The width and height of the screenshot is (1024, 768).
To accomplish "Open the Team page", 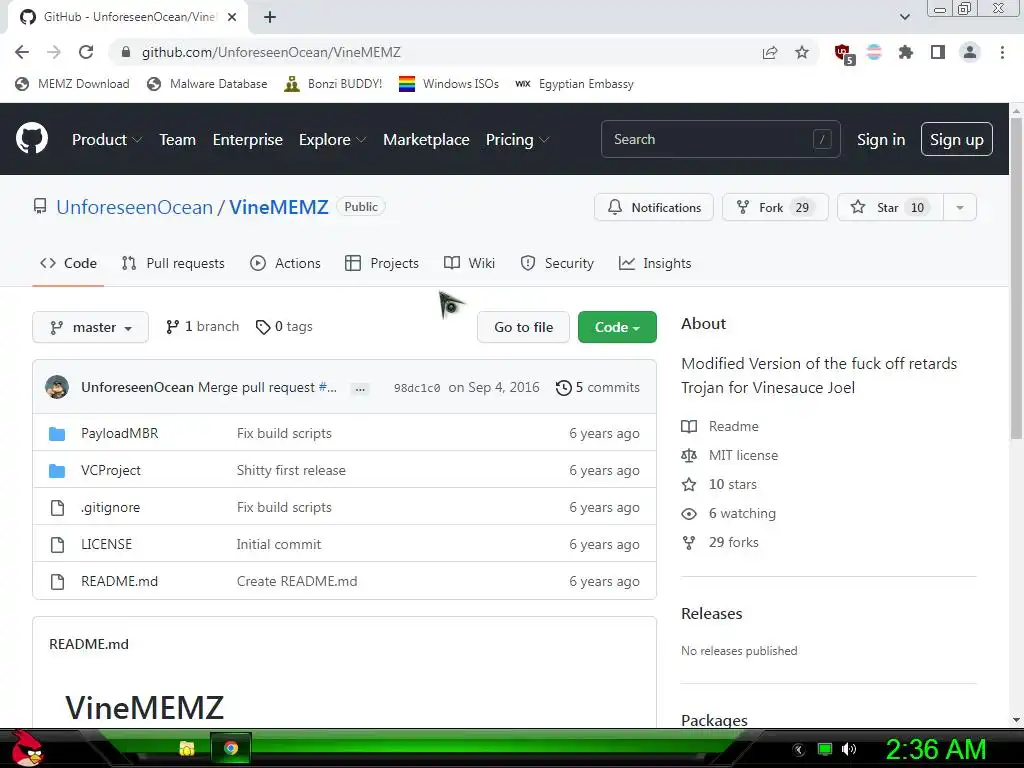I will [x=178, y=140].
